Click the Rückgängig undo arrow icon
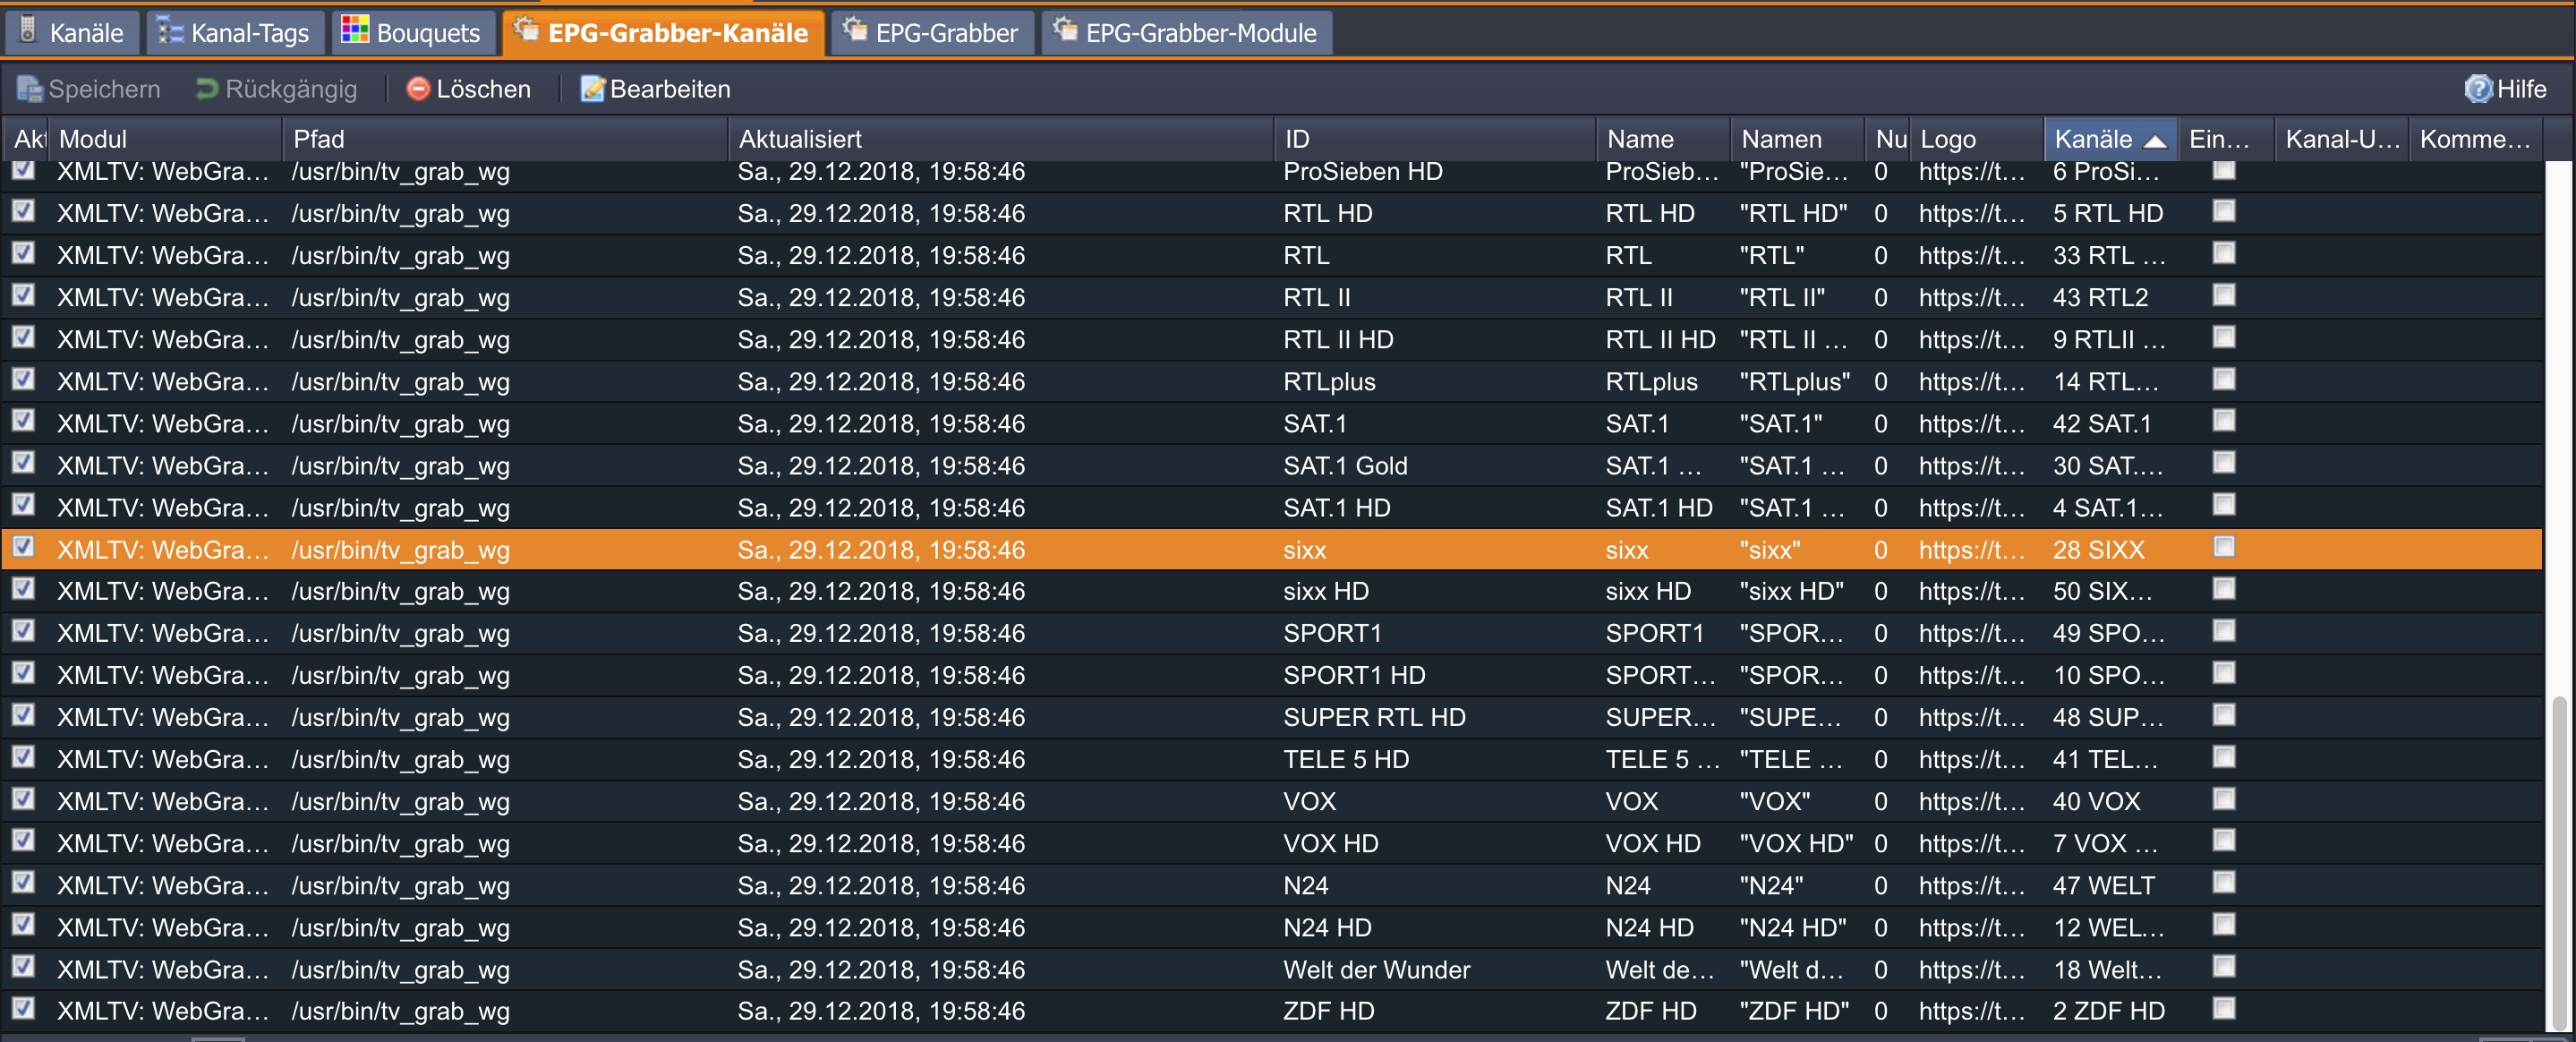Screen dimensions: 2576x1042 click(207, 89)
